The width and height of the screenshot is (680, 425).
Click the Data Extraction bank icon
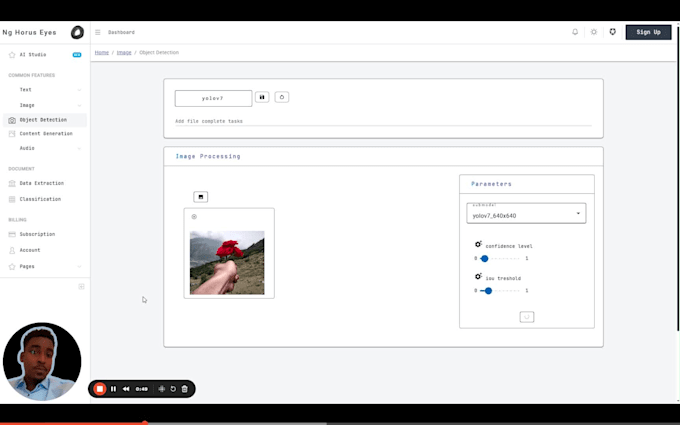tap(12, 183)
